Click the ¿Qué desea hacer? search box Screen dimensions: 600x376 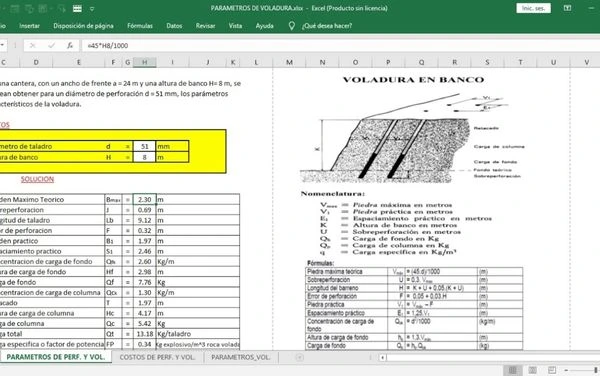(x=327, y=26)
